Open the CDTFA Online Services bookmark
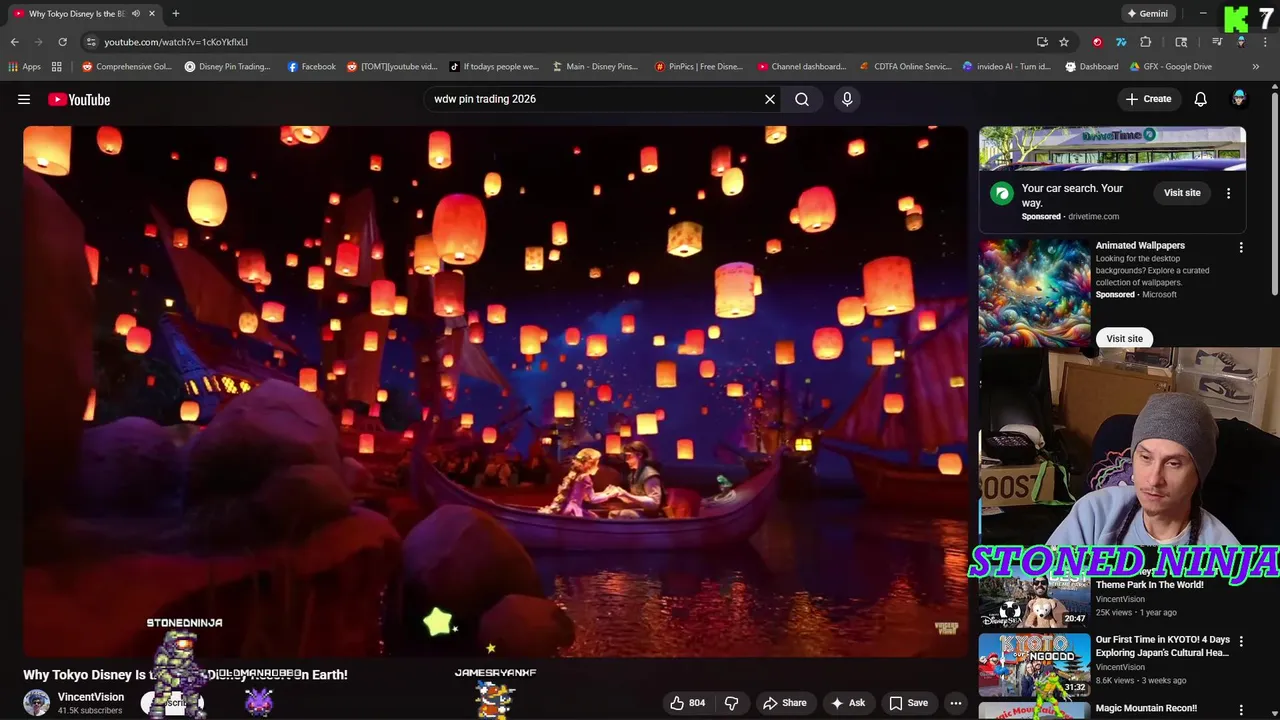This screenshot has width=1280, height=720. tap(906, 67)
